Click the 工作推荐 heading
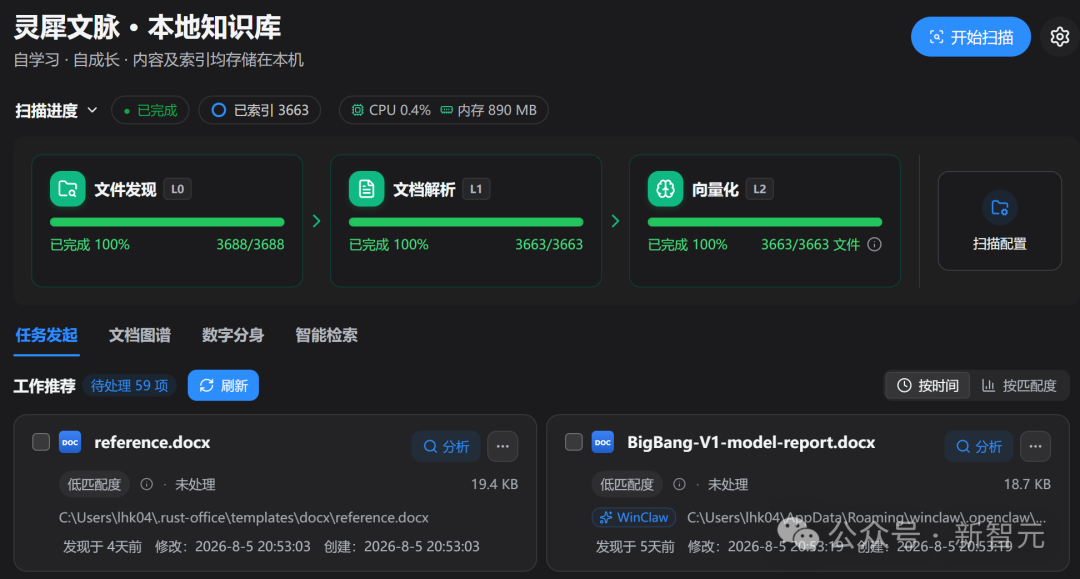Viewport: 1080px width, 579px height. (x=45, y=386)
